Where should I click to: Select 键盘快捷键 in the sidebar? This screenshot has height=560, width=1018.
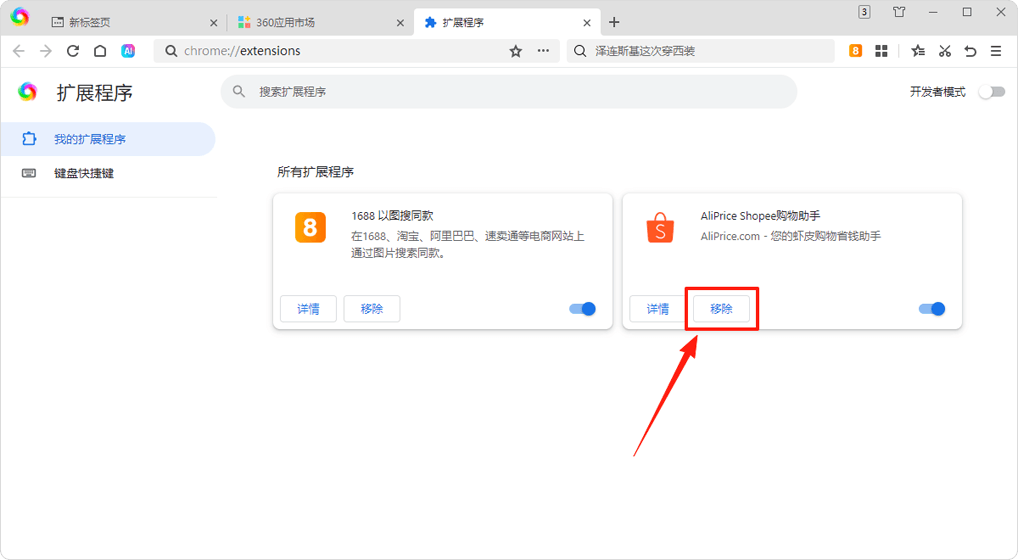click(x=84, y=173)
